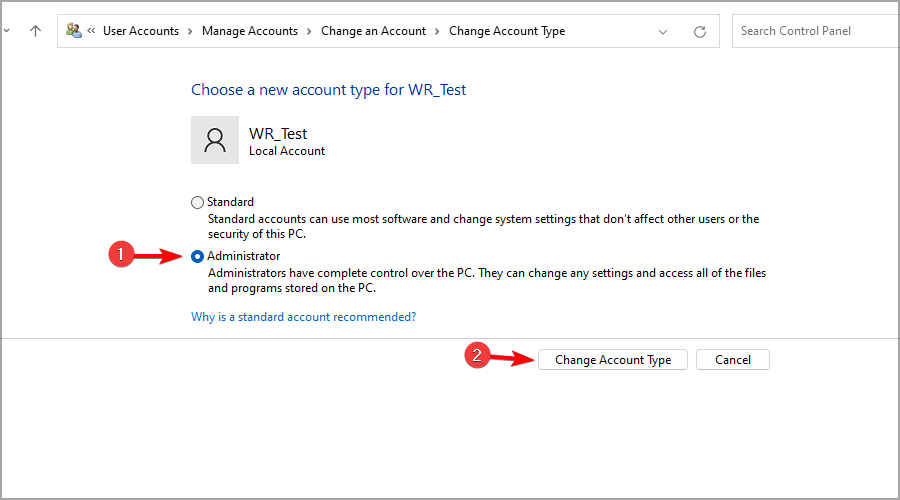Expand the arrow after User Accounts breadcrumb
This screenshot has width=900, height=500.
click(x=190, y=31)
